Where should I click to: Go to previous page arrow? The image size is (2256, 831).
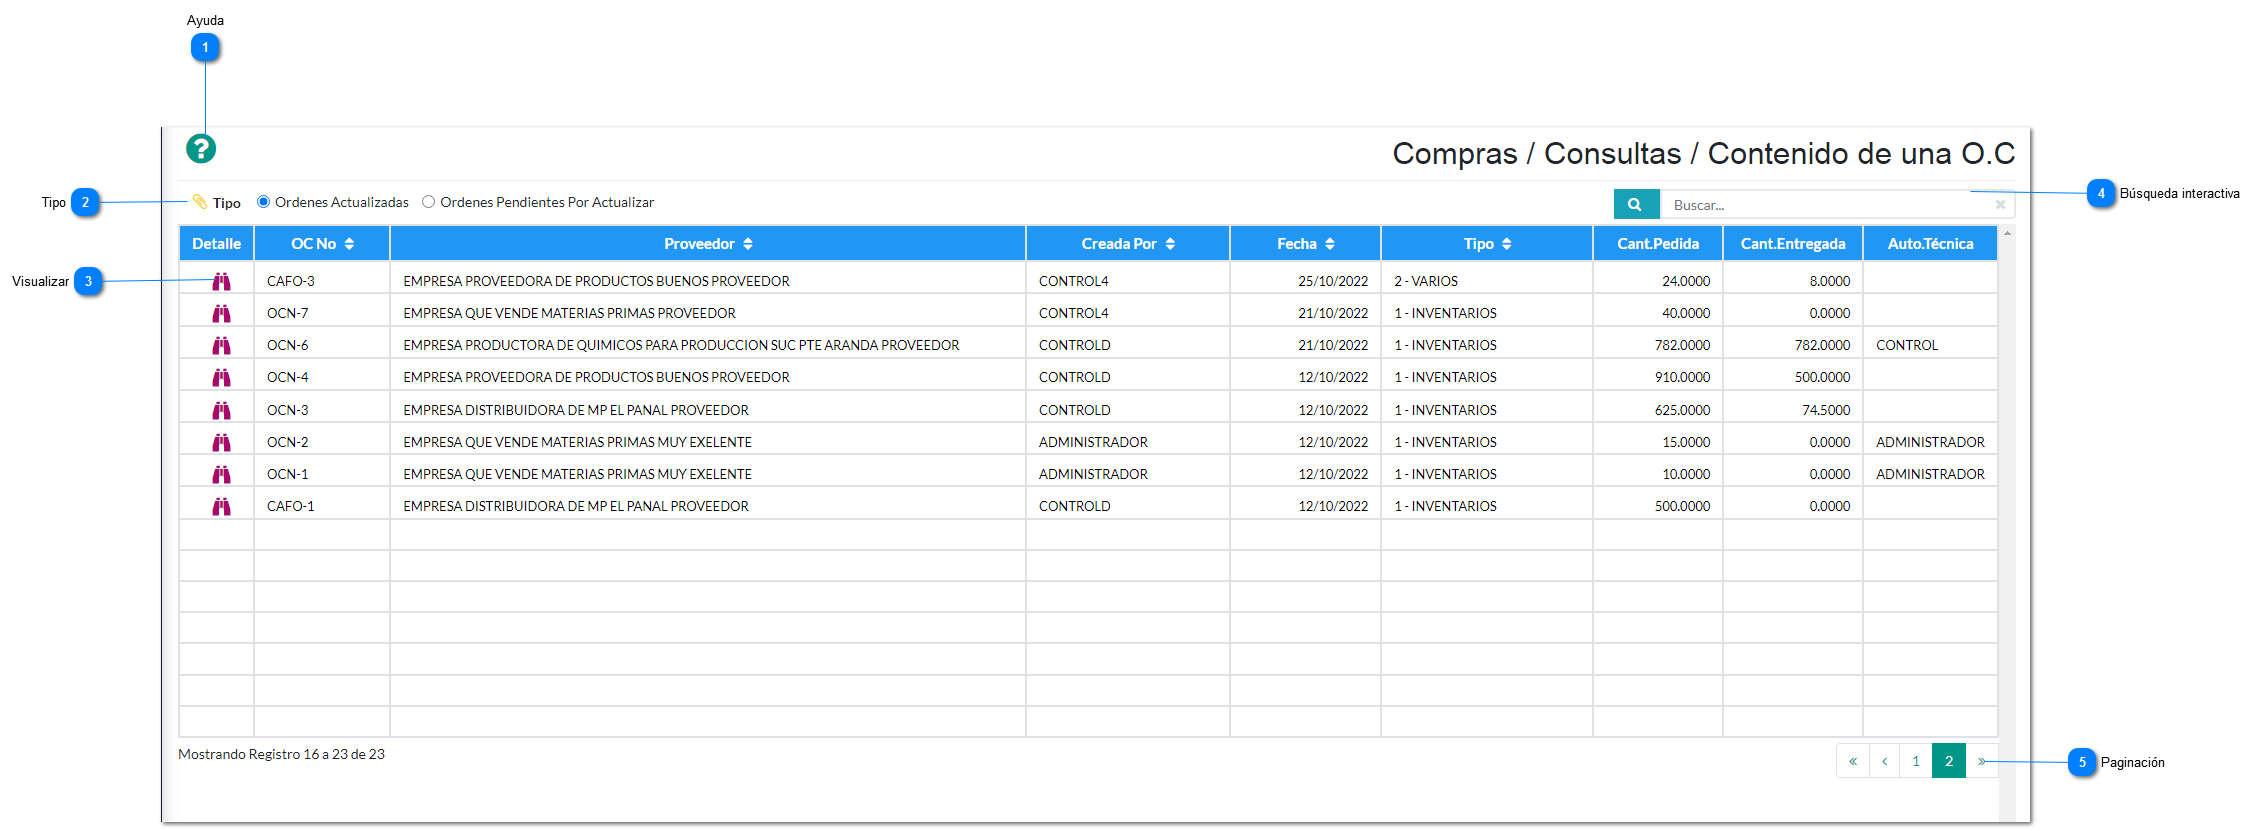click(x=1885, y=761)
